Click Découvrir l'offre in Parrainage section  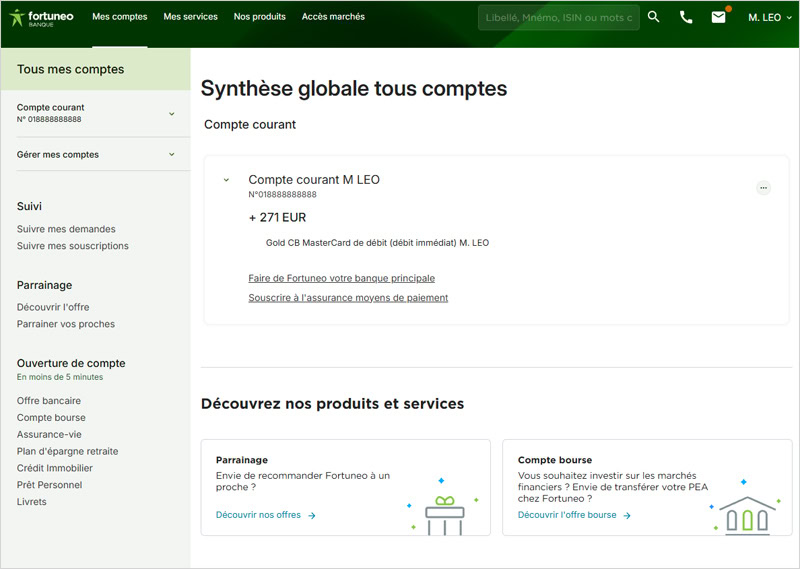pos(53,307)
